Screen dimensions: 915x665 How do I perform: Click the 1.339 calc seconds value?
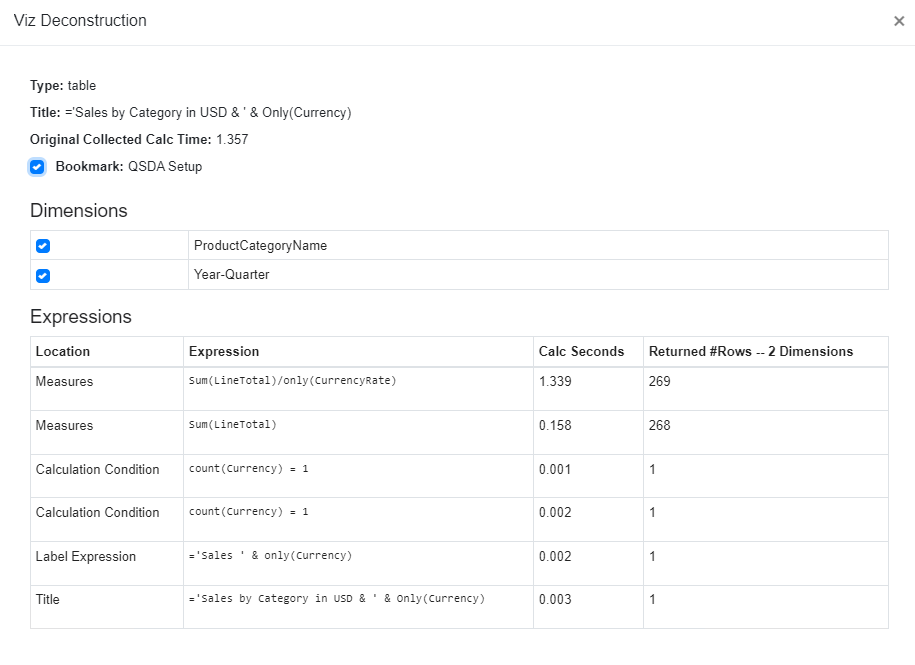coord(556,382)
